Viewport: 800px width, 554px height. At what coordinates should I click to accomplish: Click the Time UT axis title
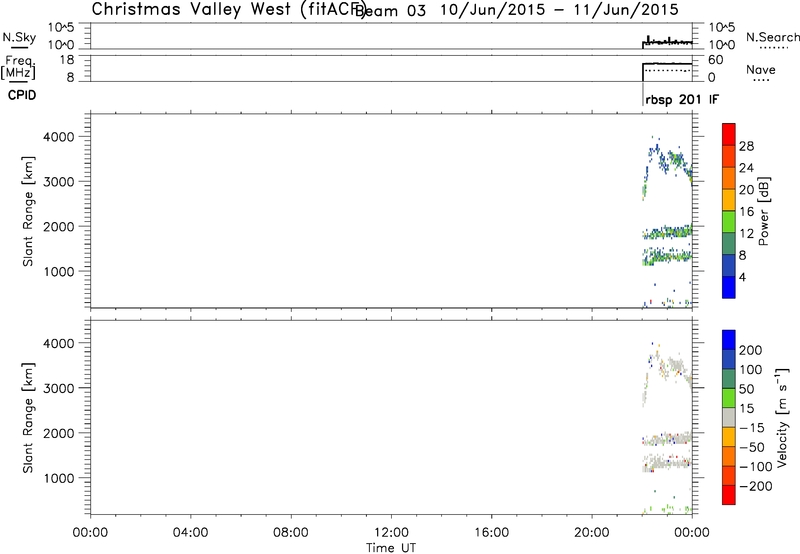point(391,548)
